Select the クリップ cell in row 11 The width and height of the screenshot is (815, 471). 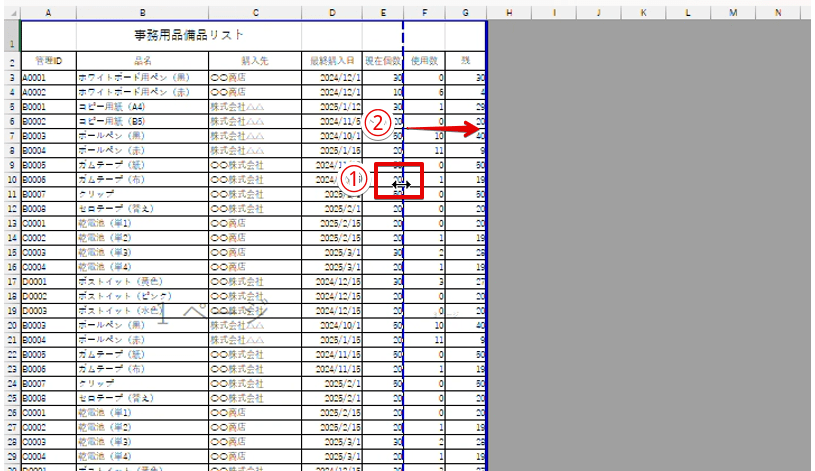click(142, 193)
